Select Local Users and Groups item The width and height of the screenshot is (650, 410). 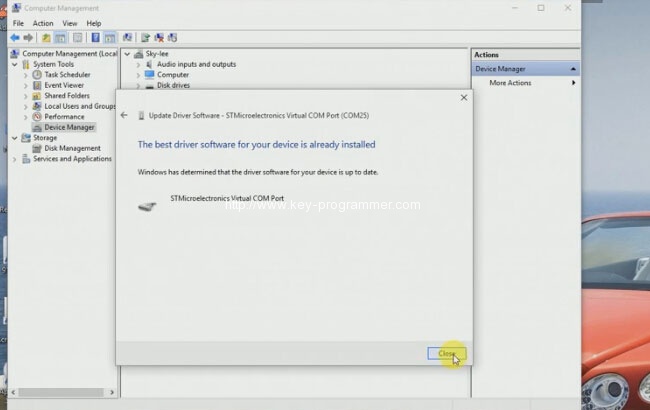pos(80,106)
